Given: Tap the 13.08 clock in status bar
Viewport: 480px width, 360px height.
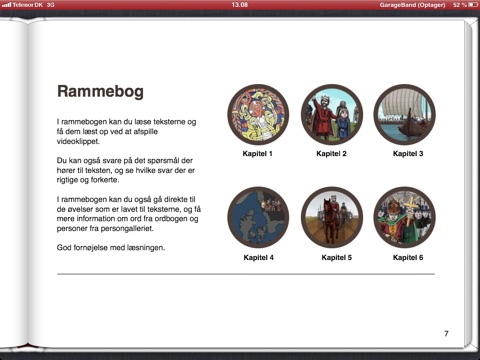Looking at the screenshot, I should 240,5.
